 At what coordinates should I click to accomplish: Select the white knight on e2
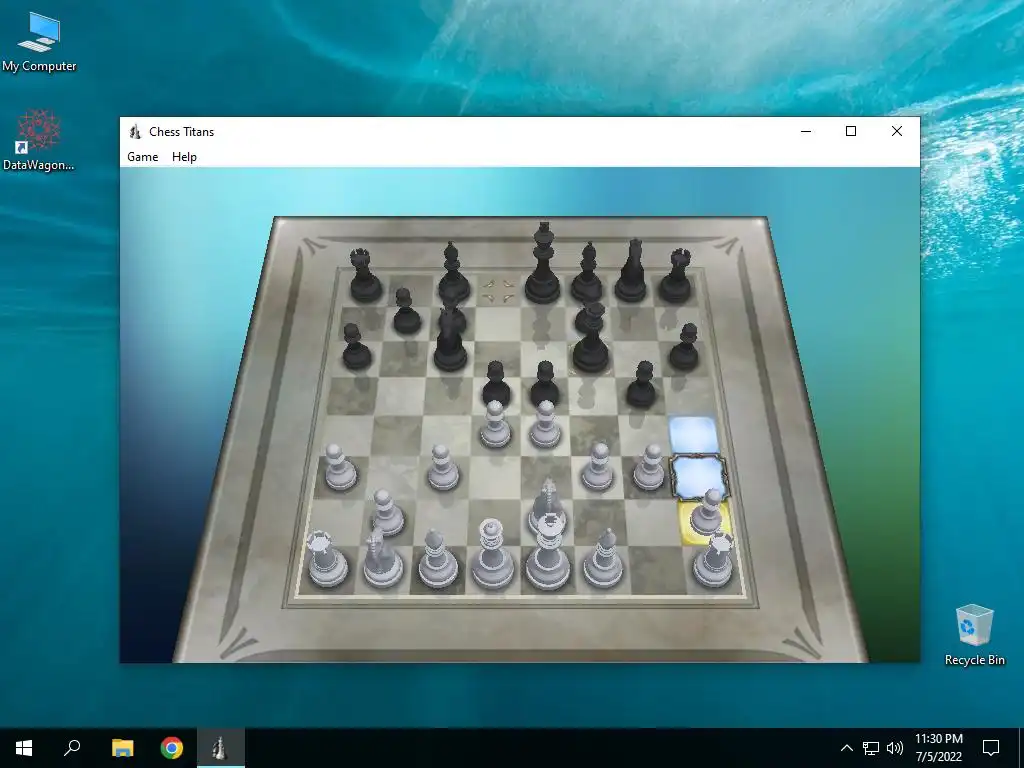pos(547,503)
